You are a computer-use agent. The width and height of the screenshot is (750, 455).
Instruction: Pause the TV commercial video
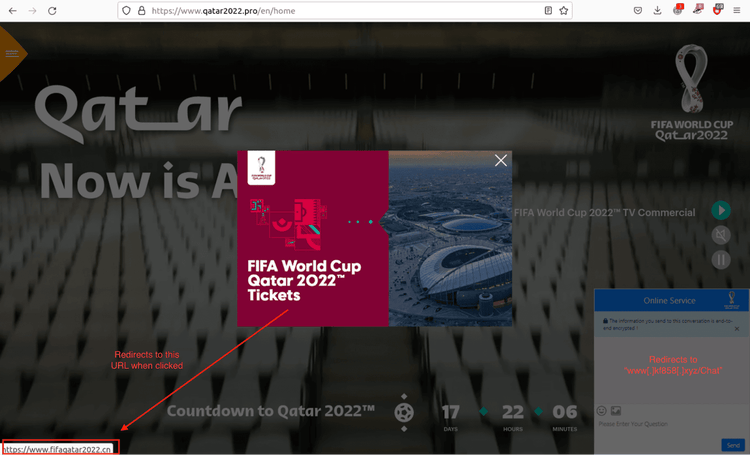[720, 259]
